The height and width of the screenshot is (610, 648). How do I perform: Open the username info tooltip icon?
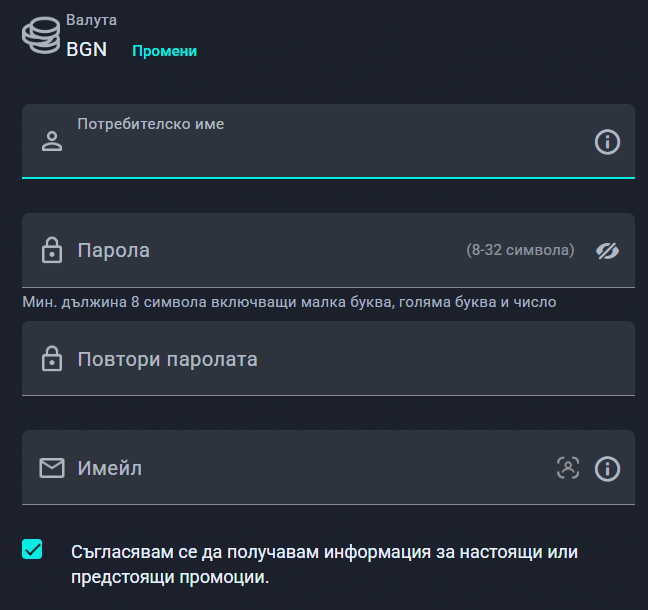pyautogui.click(x=607, y=142)
